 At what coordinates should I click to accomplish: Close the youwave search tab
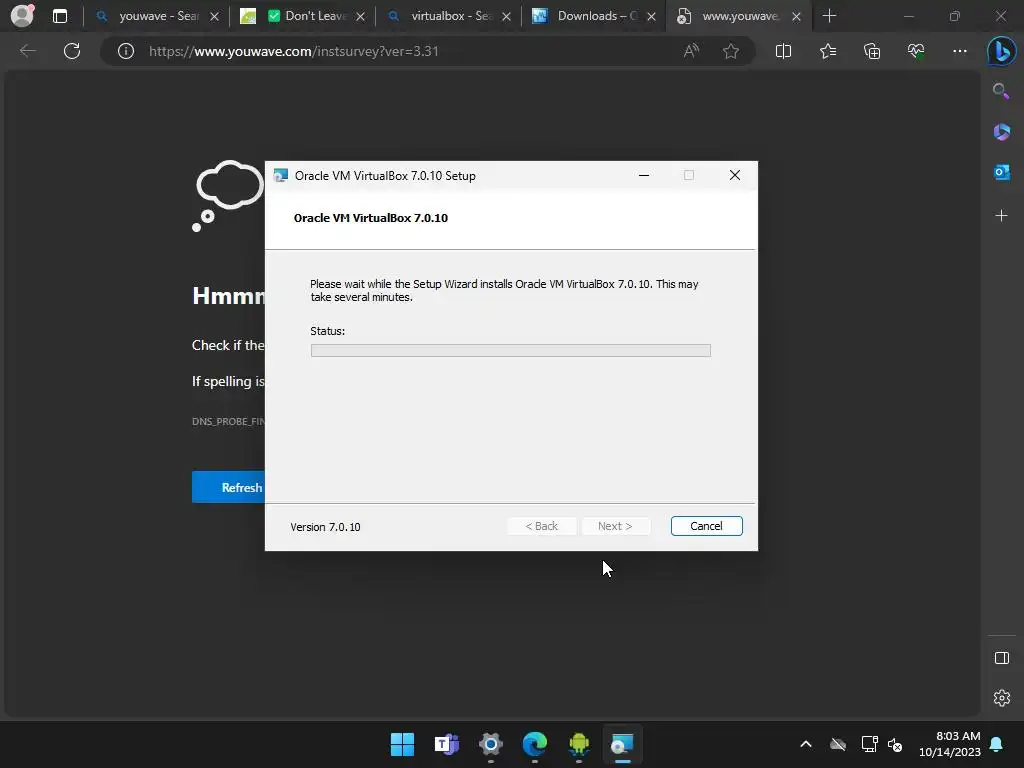pos(214,17)
